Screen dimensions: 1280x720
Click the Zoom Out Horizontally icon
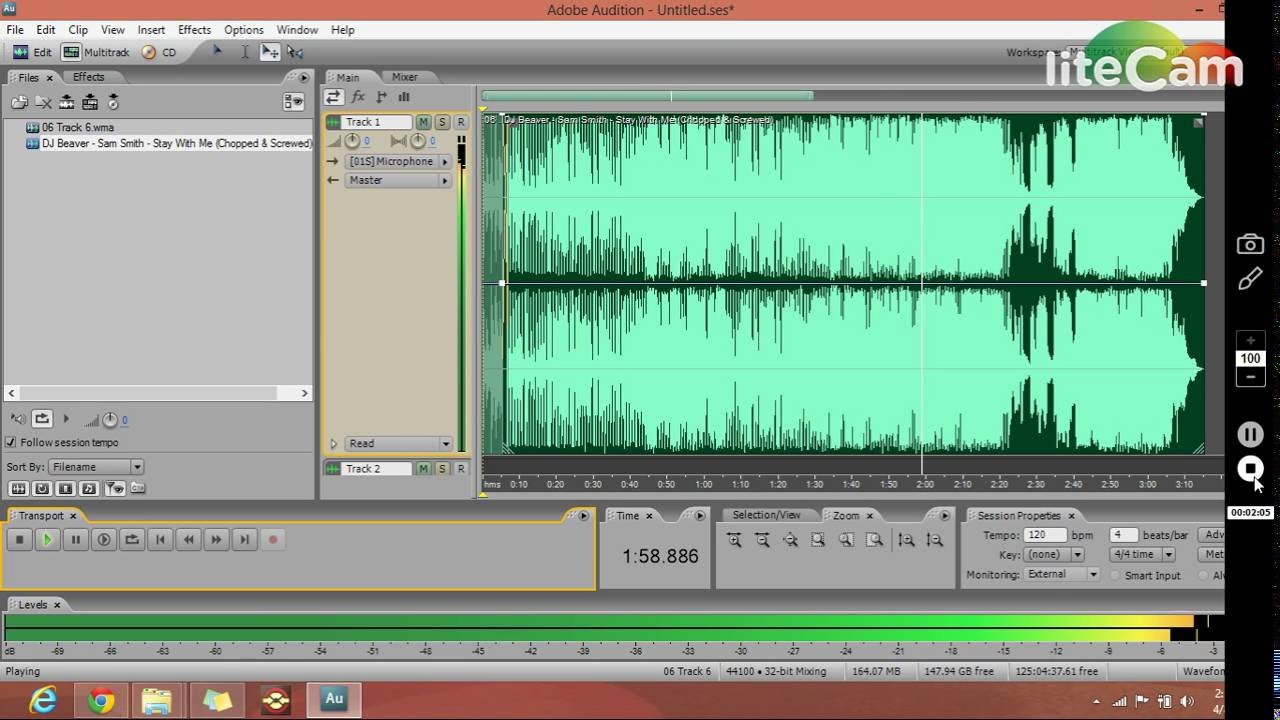(762, 540)
